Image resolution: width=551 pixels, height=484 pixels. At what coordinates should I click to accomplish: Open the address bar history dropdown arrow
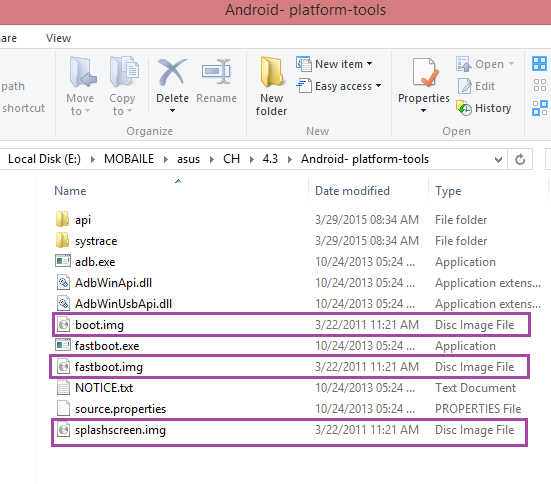click(498, 160)
